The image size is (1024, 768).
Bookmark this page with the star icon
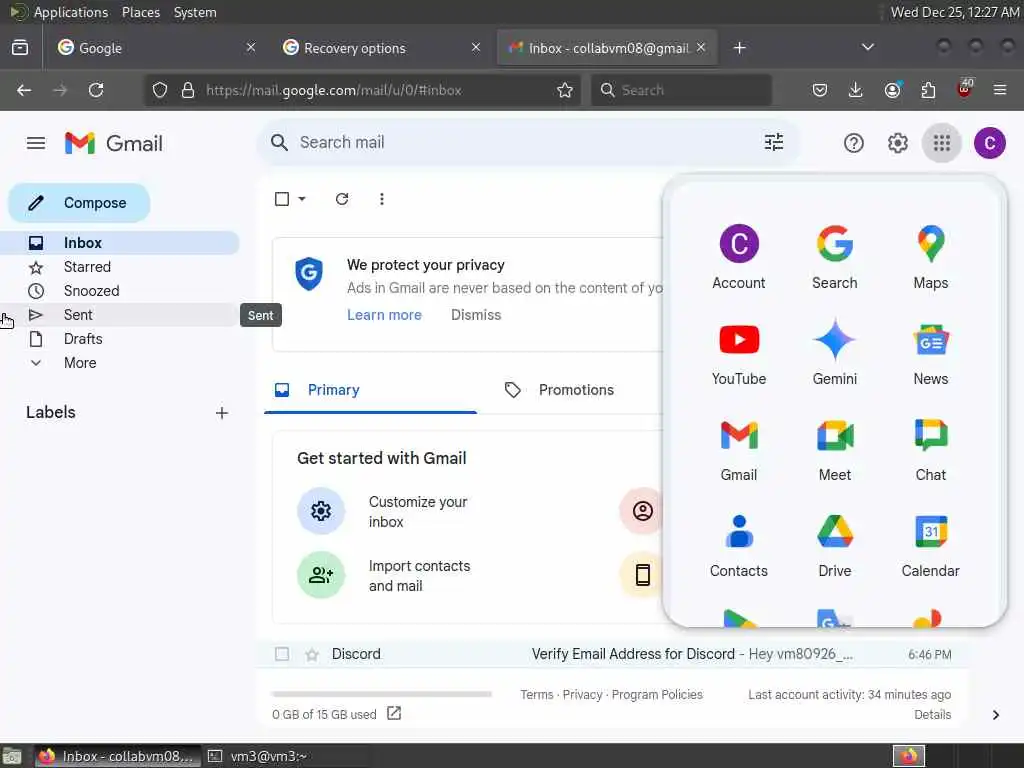click(565, 90)
